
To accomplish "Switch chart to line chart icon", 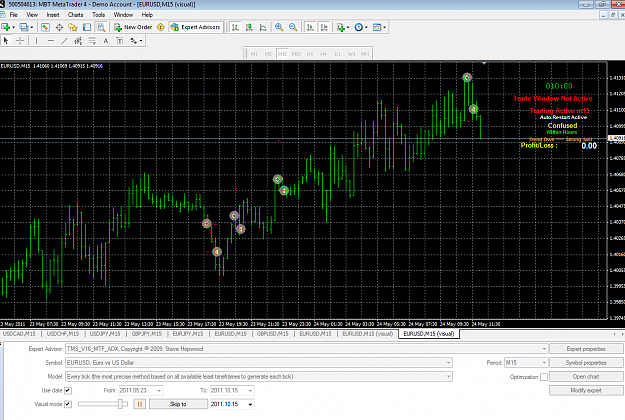I will click(x=263, y=27).
